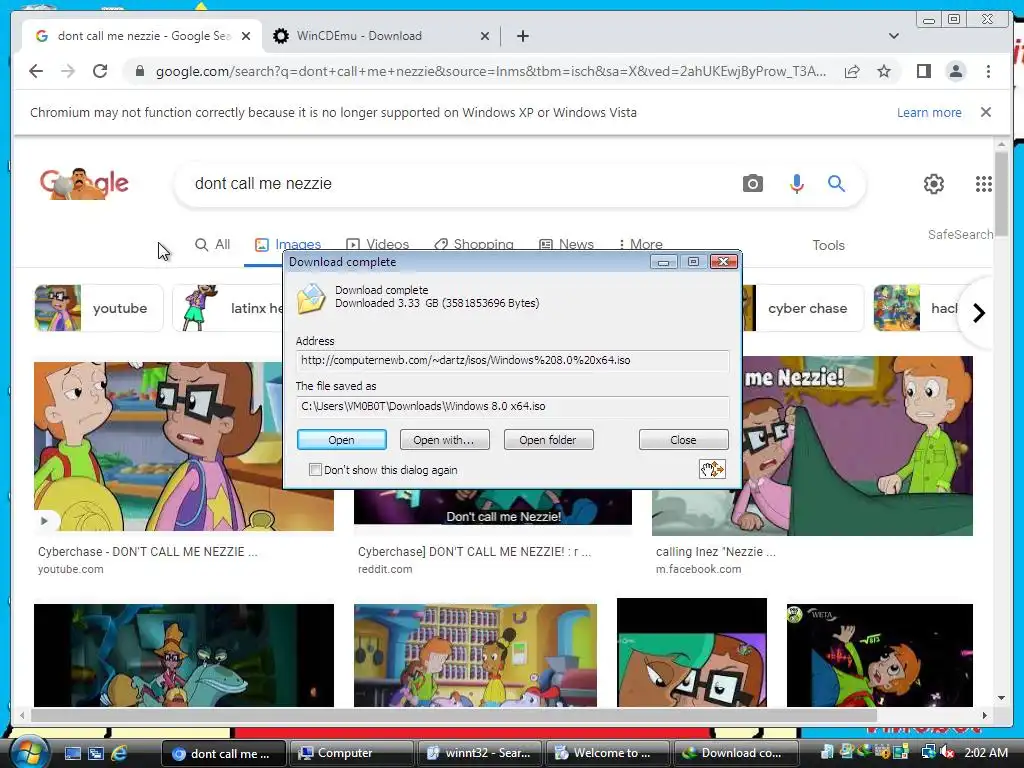This screenshot has width=1024, height=768.
Task: Launch Internet Explorer from quick launch
Action: [119, 753]
